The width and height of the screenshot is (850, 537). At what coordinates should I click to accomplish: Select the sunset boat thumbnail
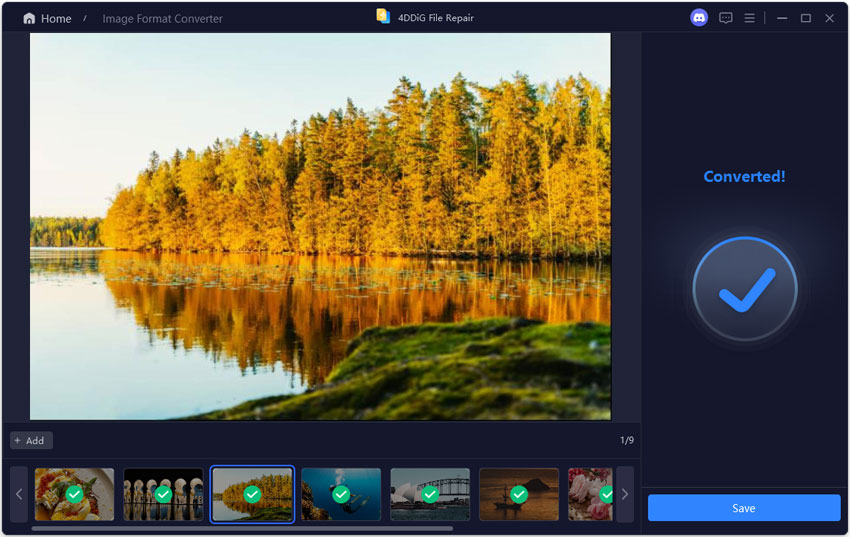tap(519, 494)
